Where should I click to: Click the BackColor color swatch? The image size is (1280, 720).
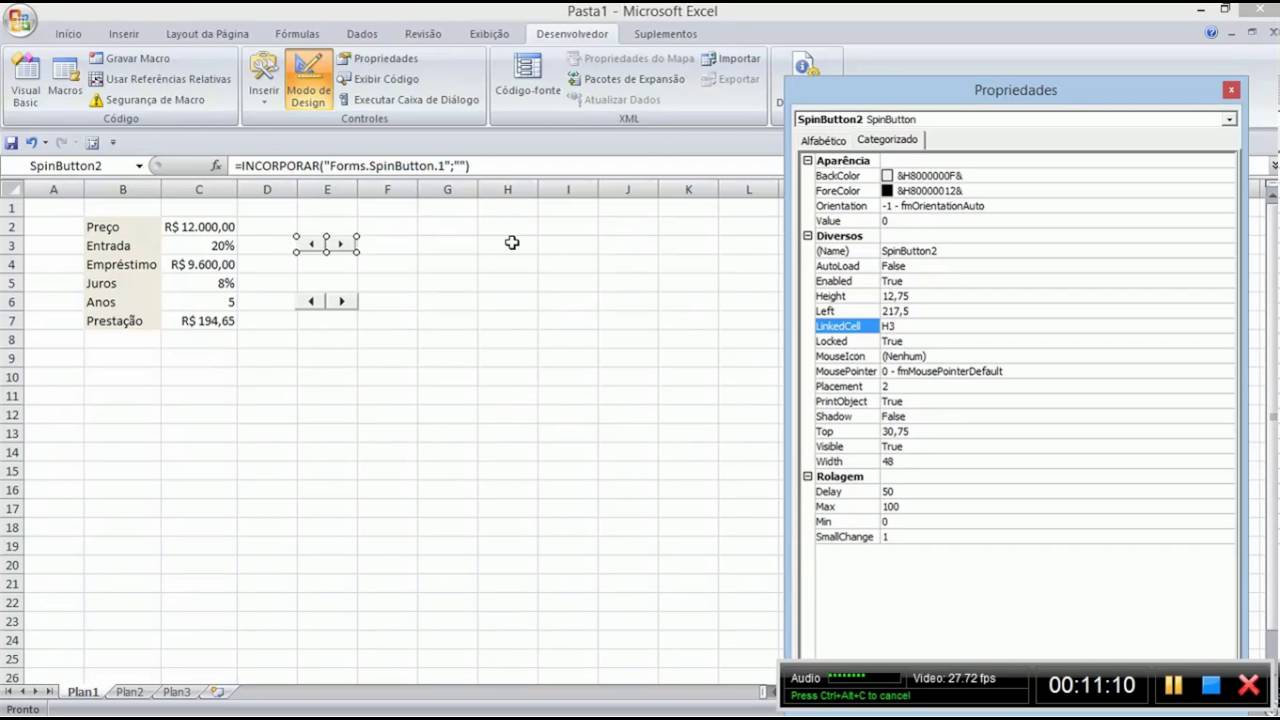click(x=887, y=176)
